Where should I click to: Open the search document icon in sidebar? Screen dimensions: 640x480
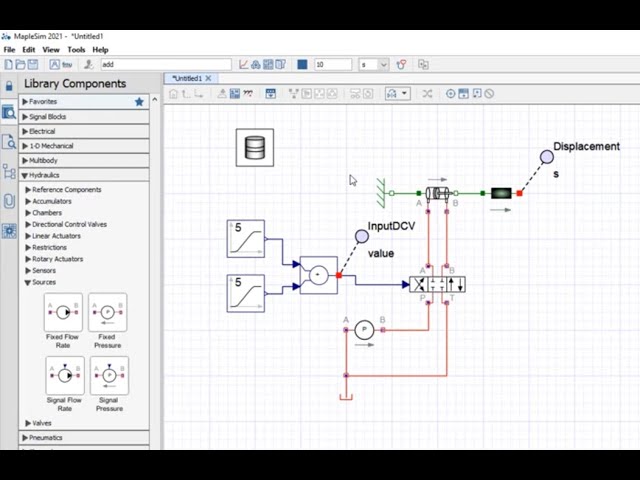[9, 142]
